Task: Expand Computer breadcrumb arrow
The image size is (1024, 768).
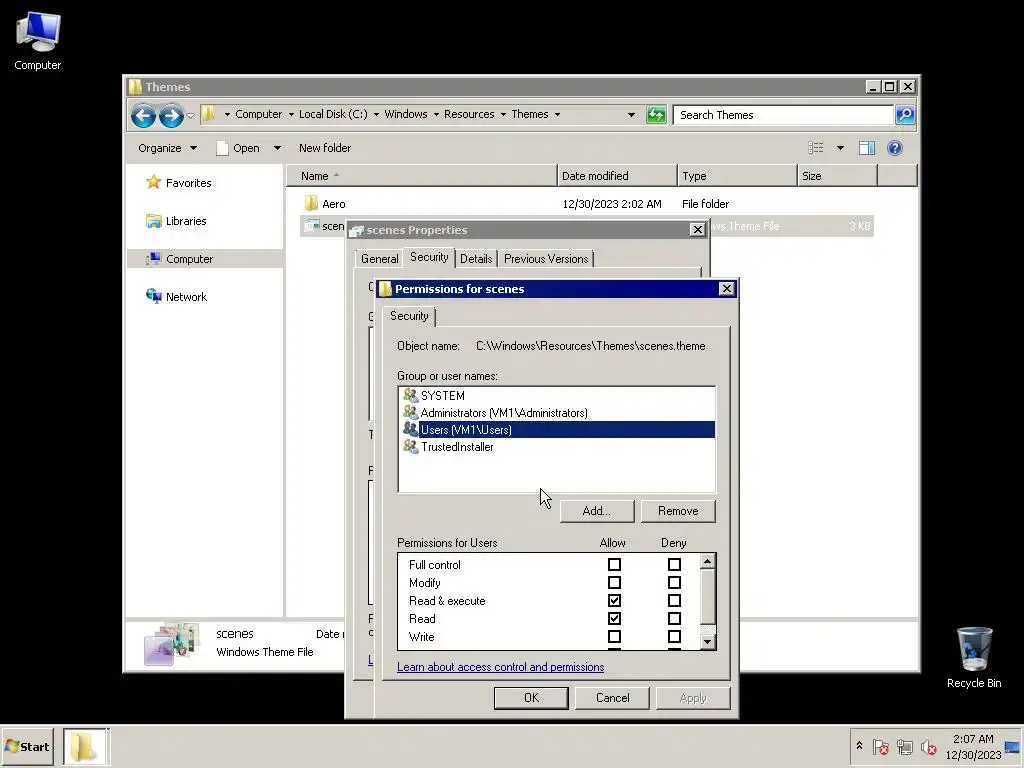Action: (291, 114)
